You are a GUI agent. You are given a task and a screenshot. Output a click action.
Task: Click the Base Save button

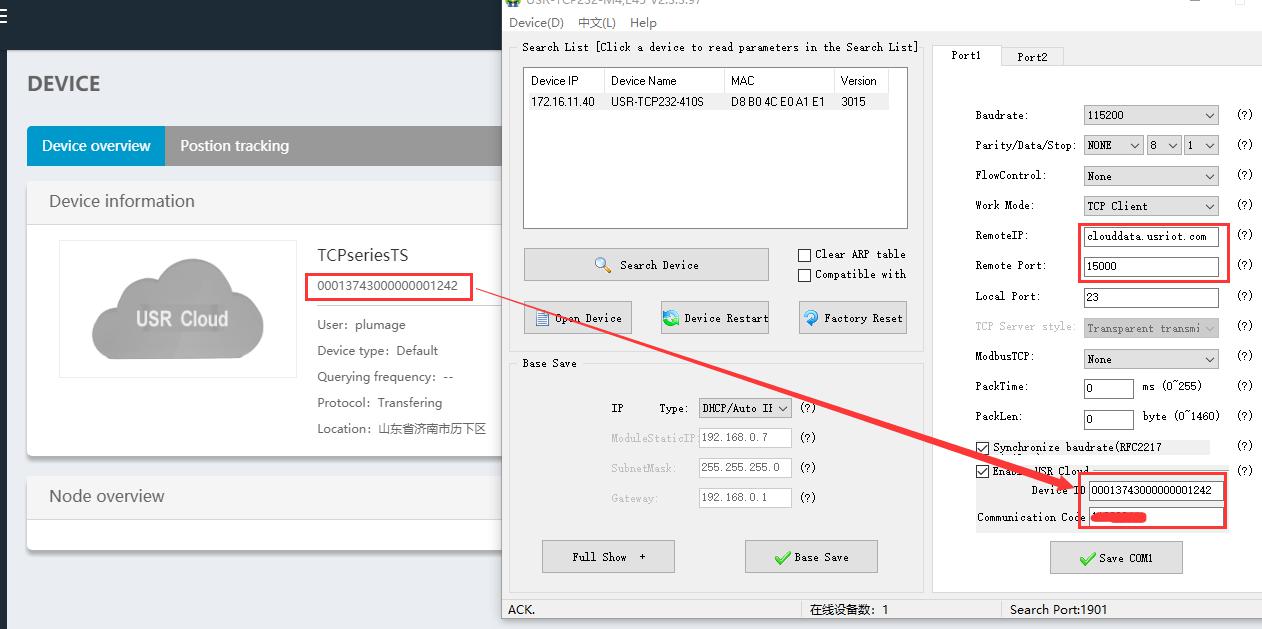click(811, 557)
